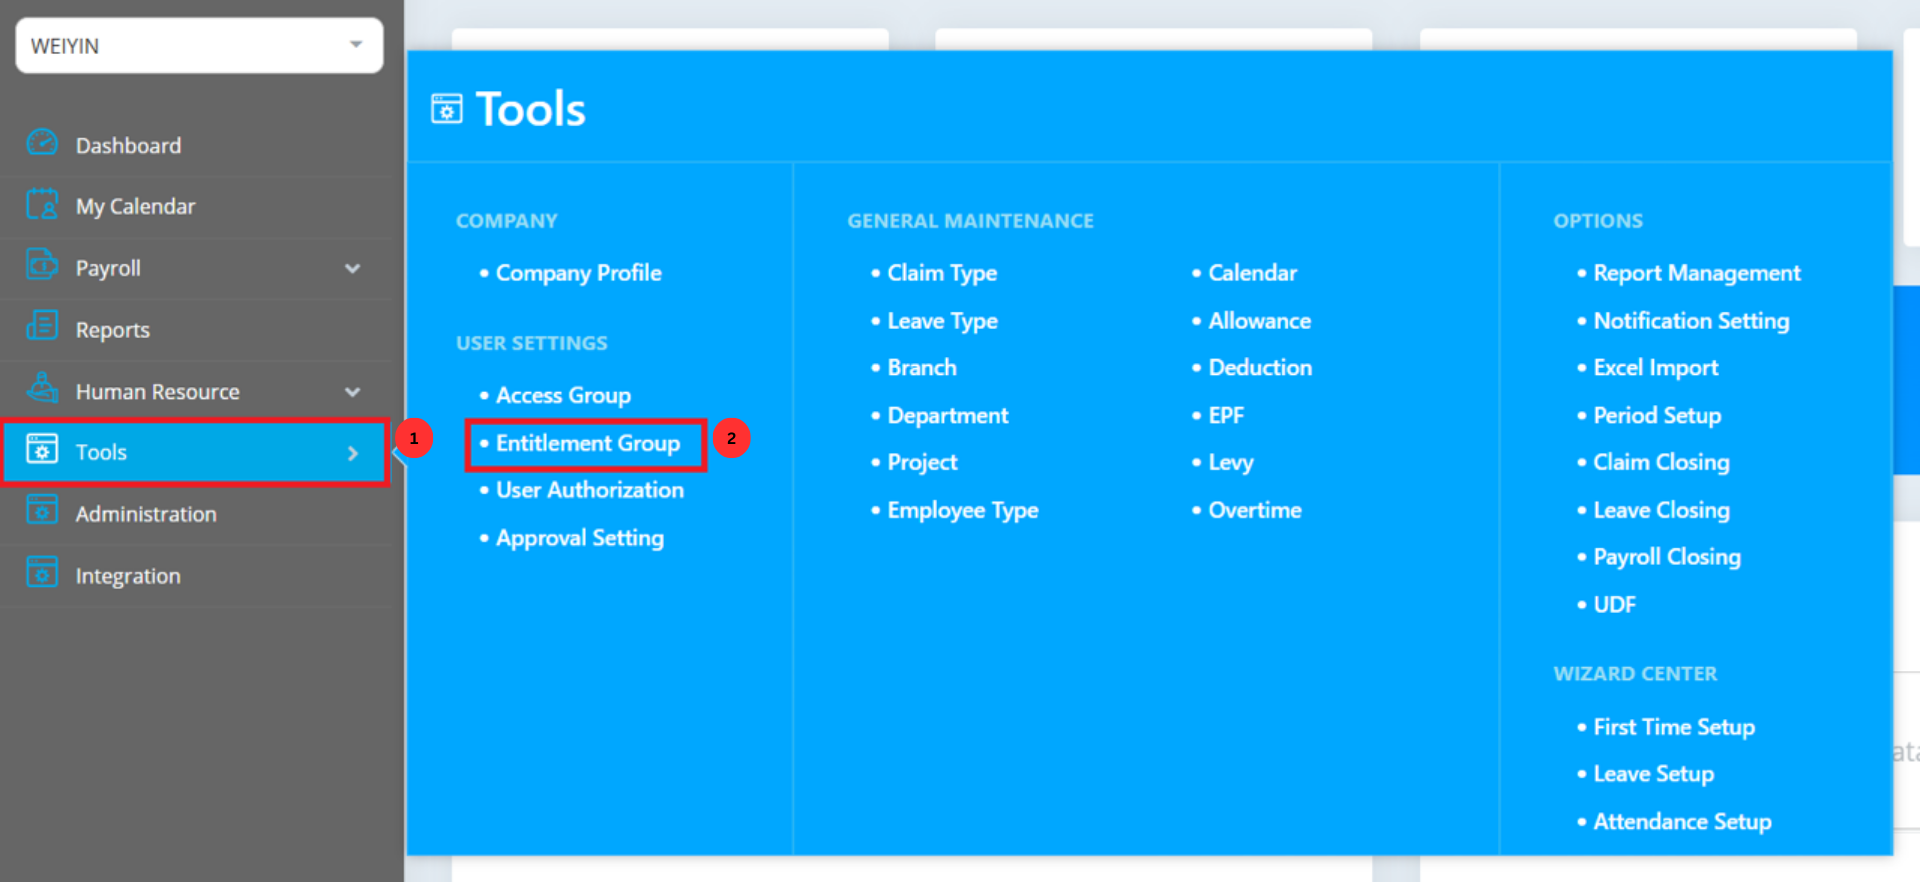Open Levy maintenance link
The width and height of the screenshot is (1920, 882).
pos(1231,462)
